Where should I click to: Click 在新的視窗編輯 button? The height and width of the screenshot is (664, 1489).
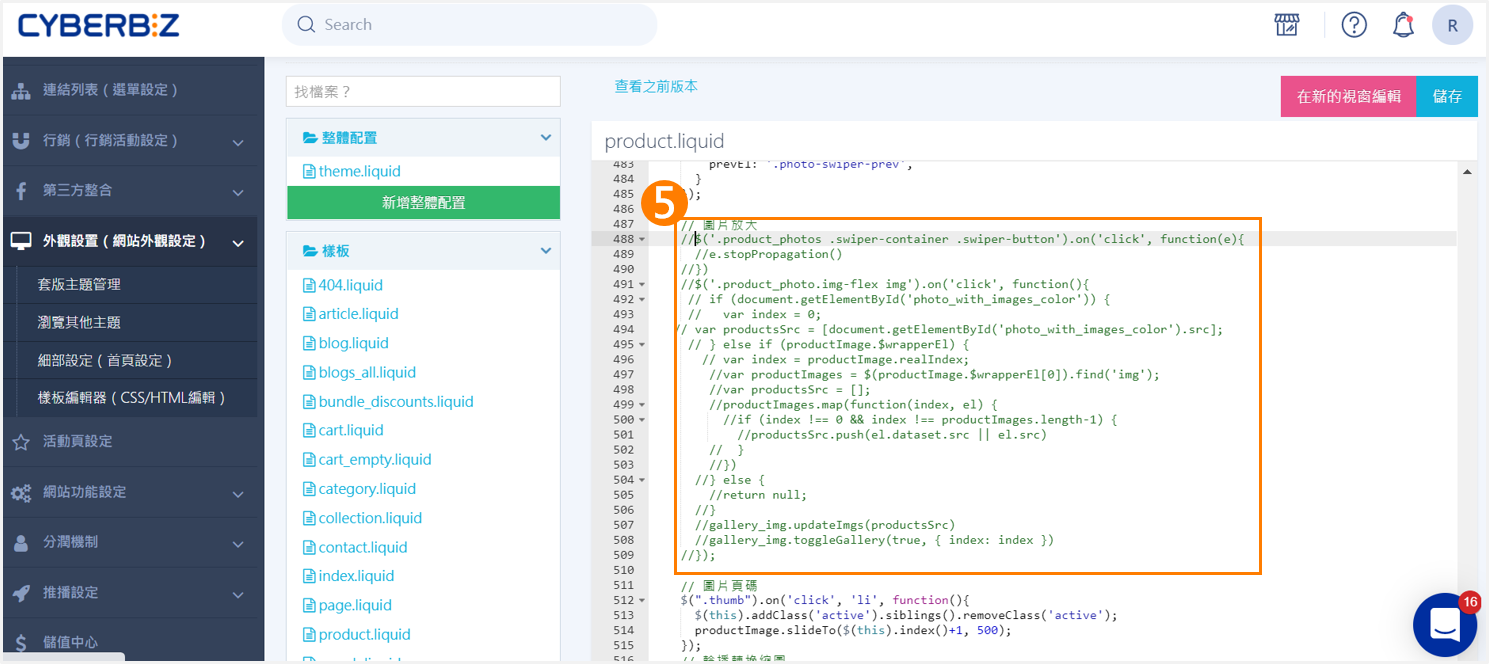point(1348,97)
